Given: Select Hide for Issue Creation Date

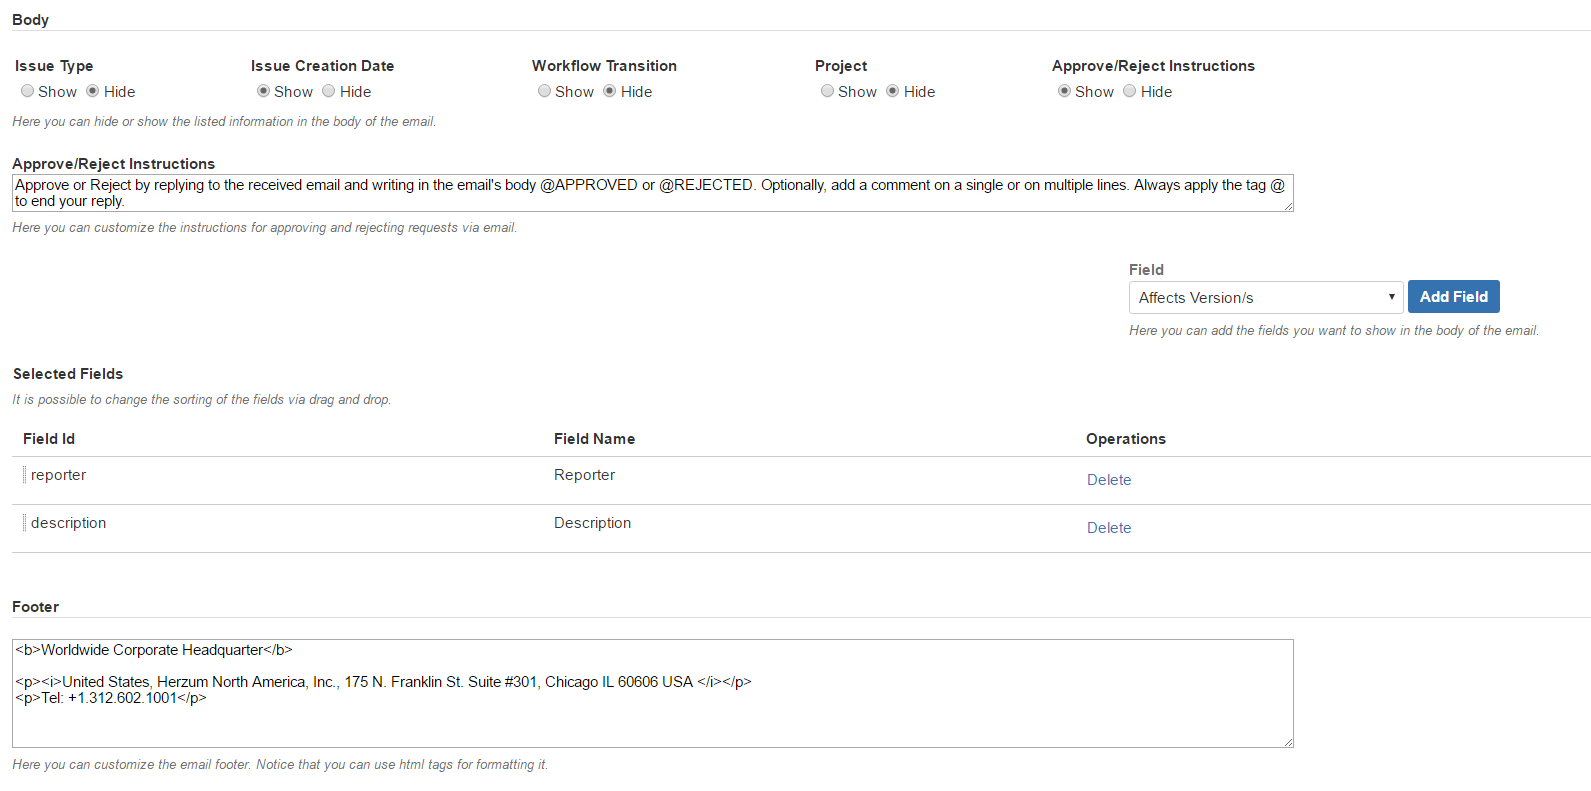Looking at the screenshot, I should [x=328, y=91].
